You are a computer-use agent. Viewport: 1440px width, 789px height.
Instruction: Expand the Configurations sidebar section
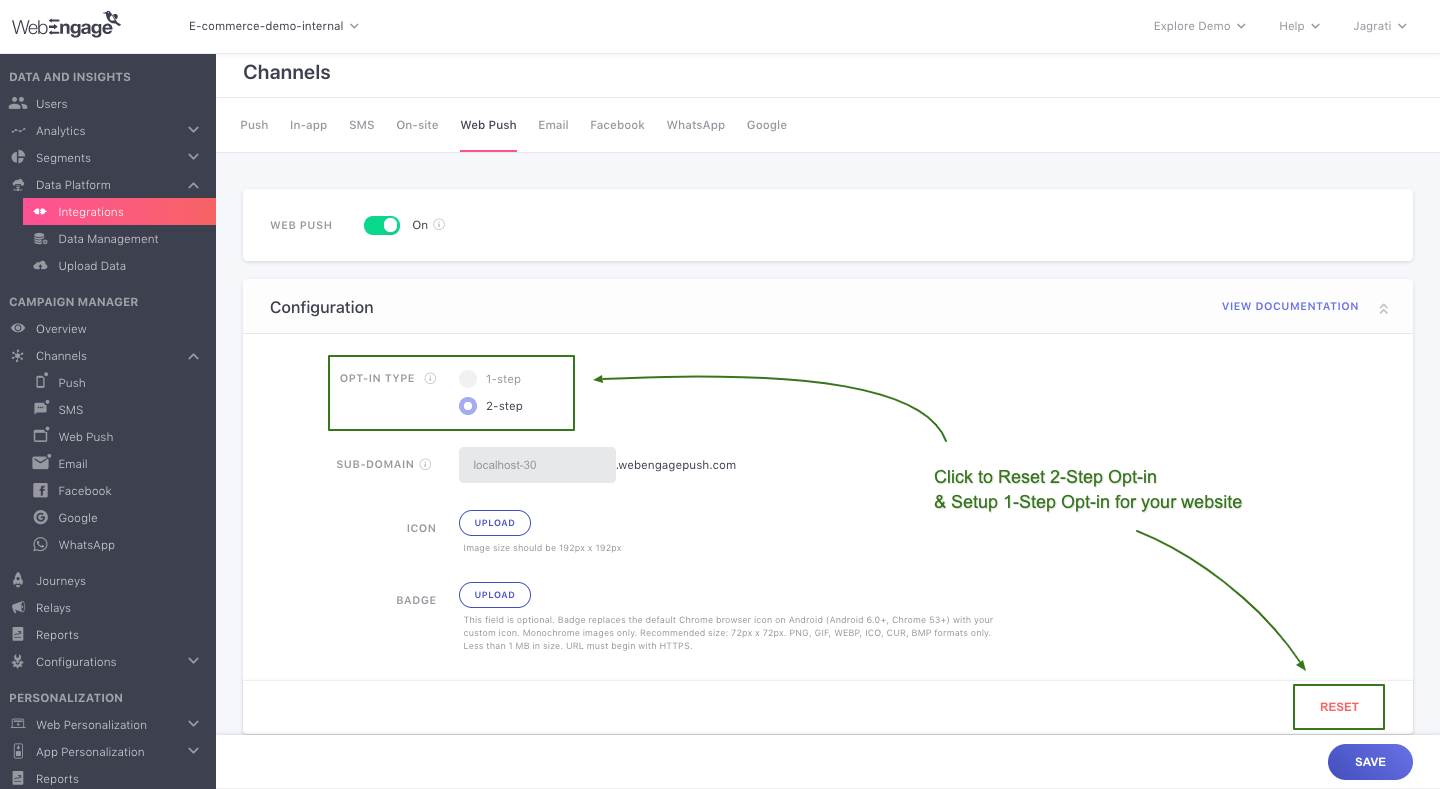tap(193, 661)
